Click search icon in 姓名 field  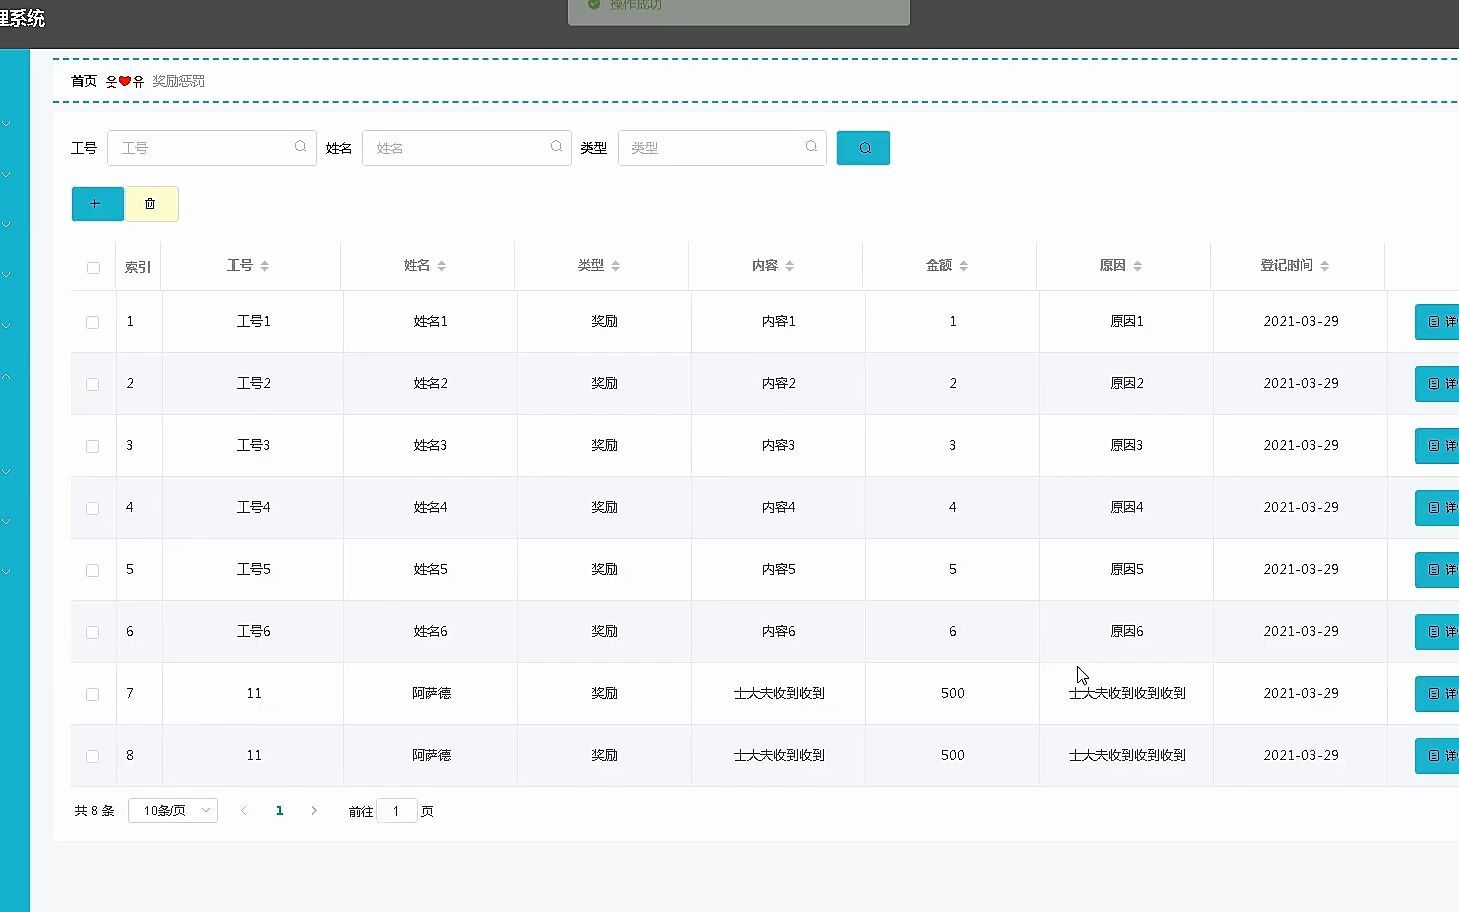[556, 147]
